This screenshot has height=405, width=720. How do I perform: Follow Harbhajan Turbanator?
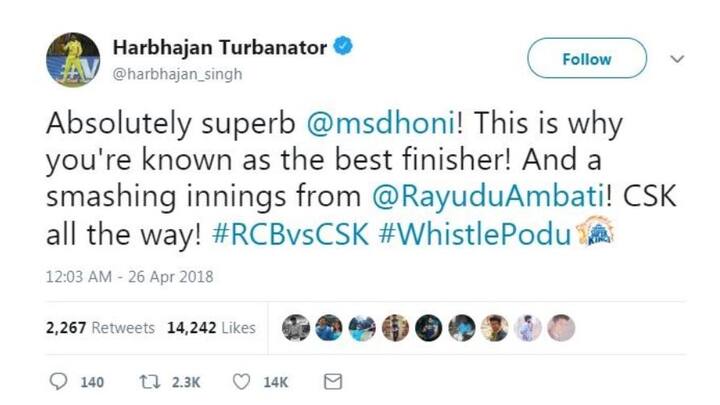coord(587,58)
